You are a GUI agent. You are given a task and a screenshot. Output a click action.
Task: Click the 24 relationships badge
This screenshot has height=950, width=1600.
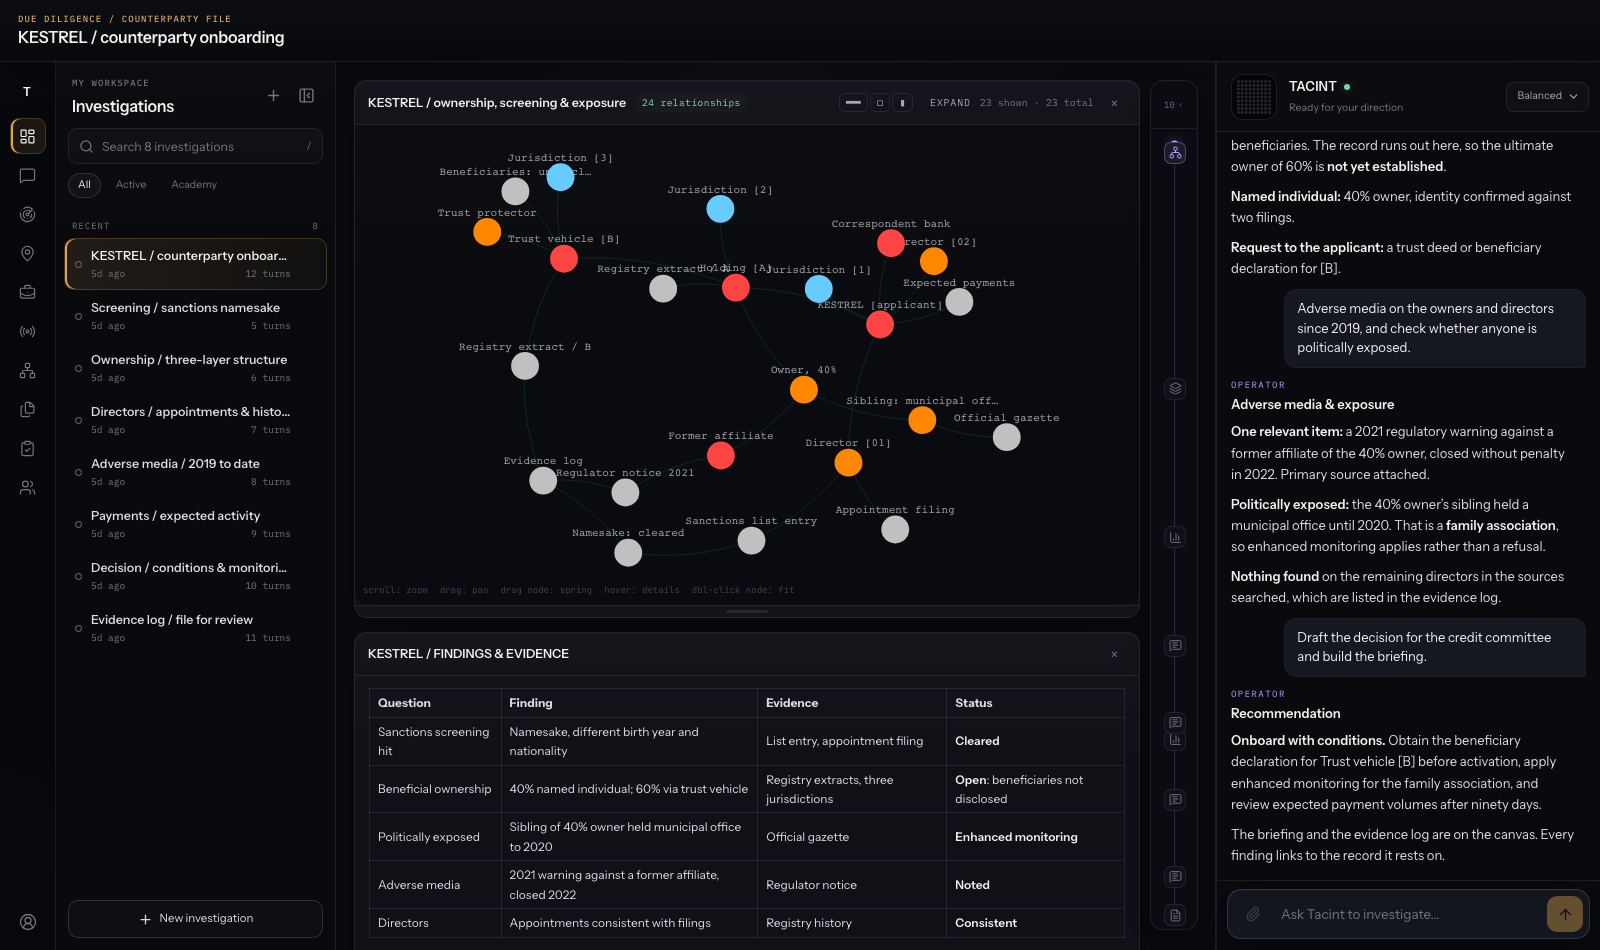point(691,103)
